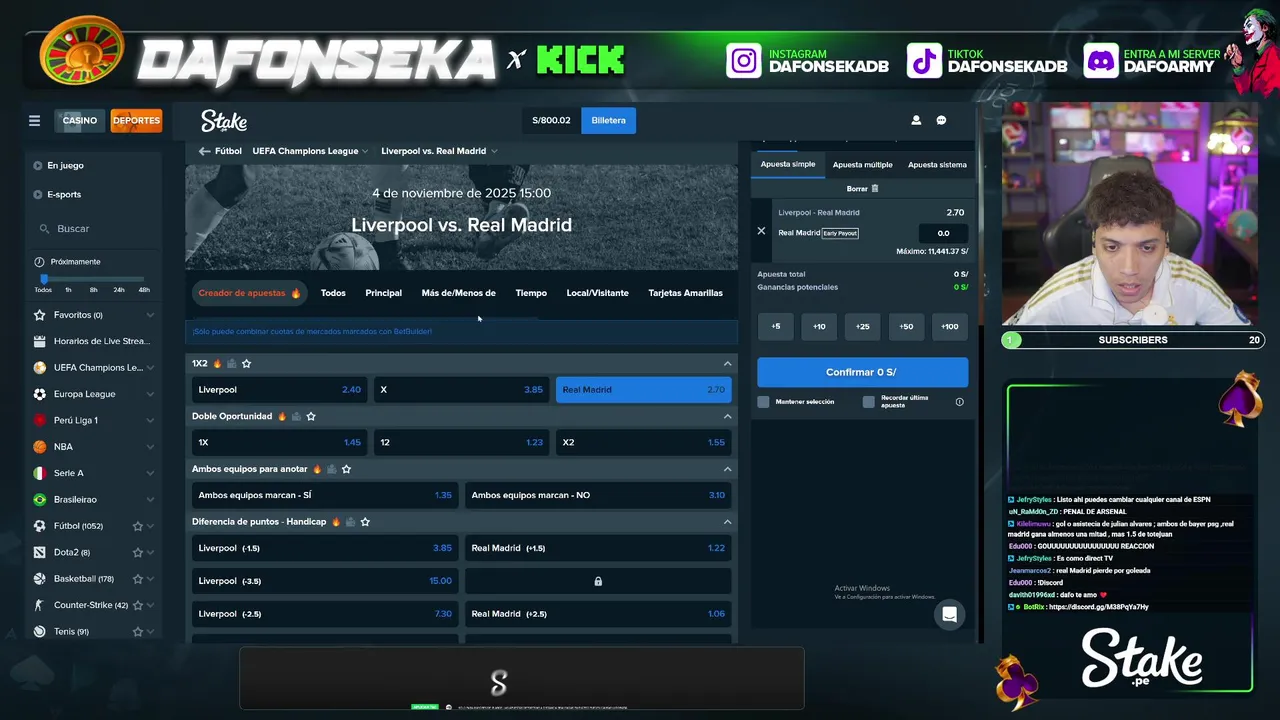Image resolution: width=1280 pixels, height=720 pixels.
Task: Check the Recordar última apuesta checkbox
Action: 869,402
